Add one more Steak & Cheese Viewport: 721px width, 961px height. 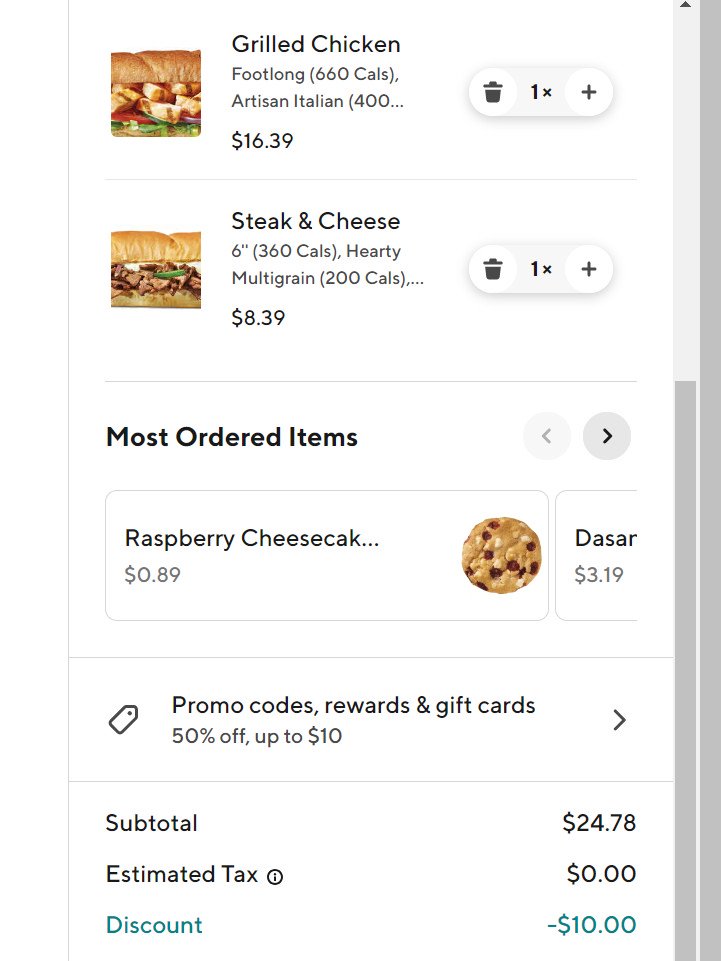coord(589,269)
